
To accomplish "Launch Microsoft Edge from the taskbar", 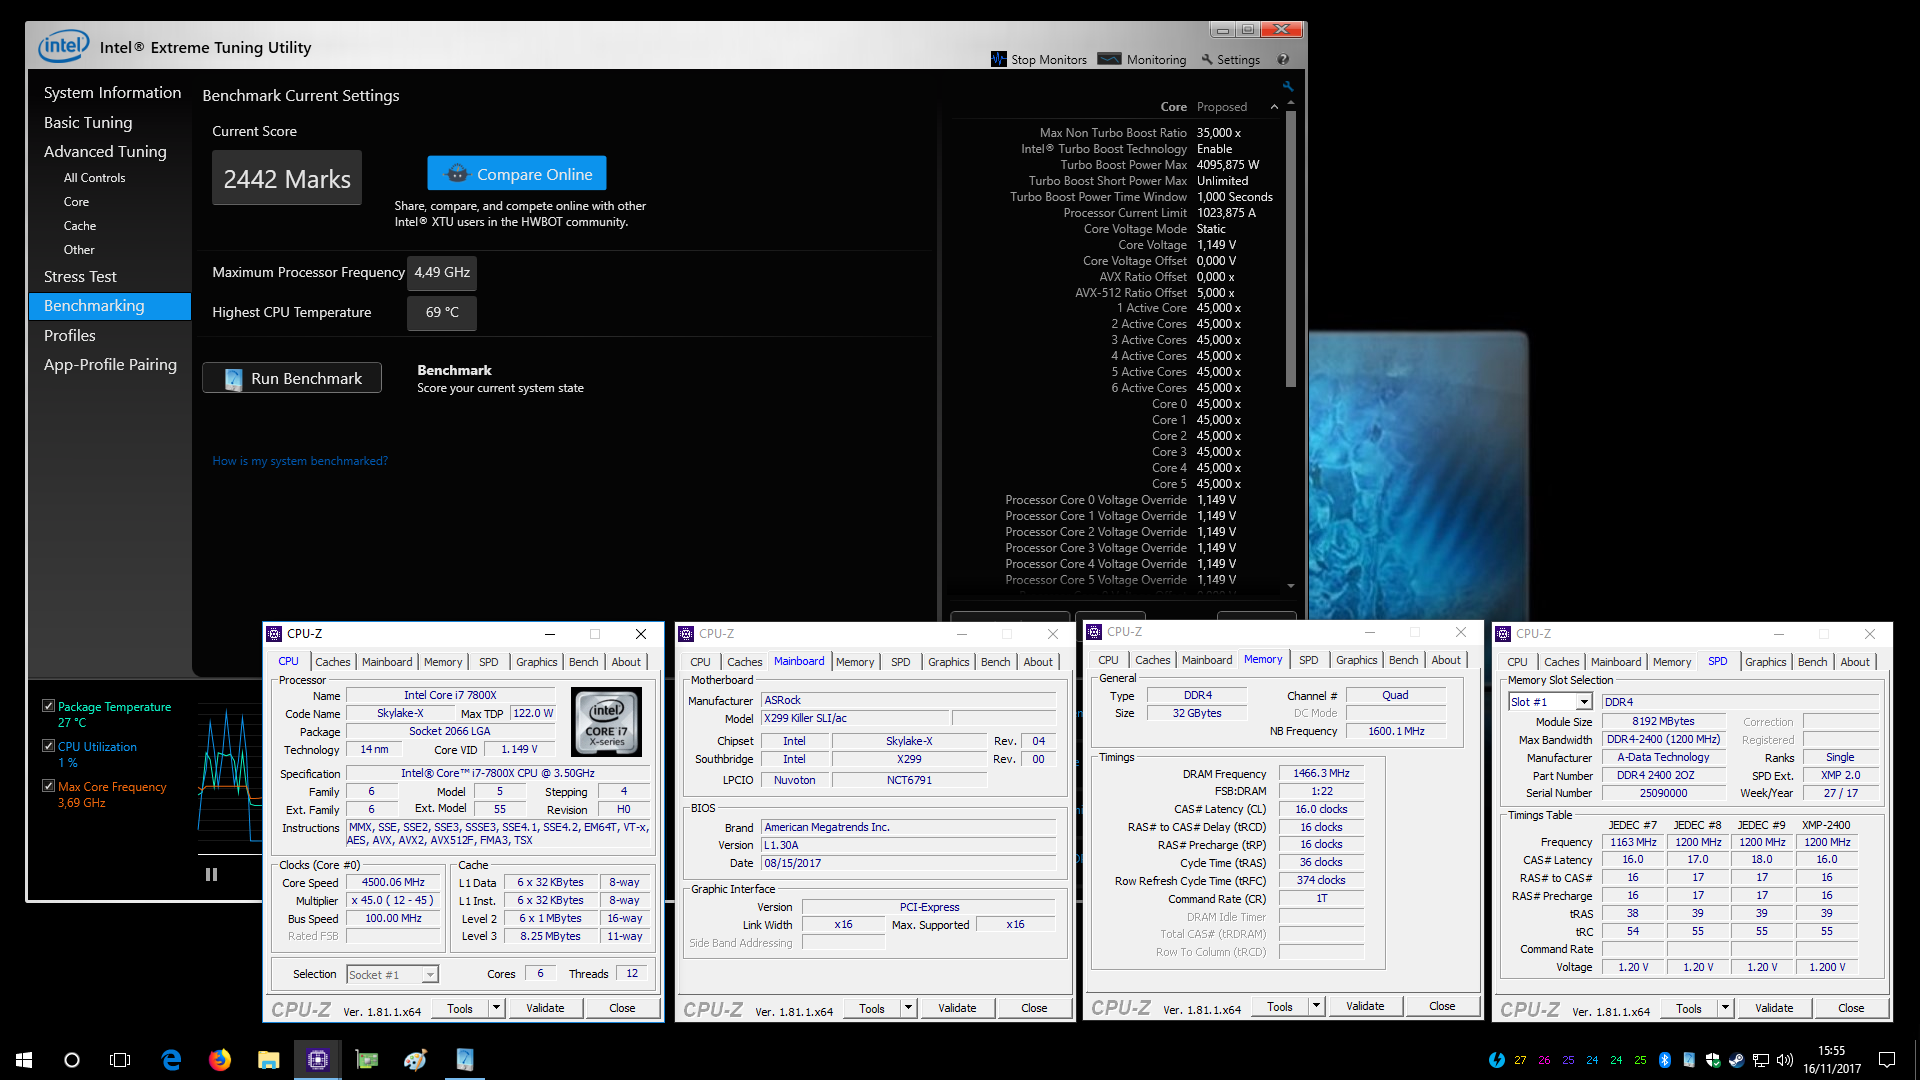I will click(171, 1060).
